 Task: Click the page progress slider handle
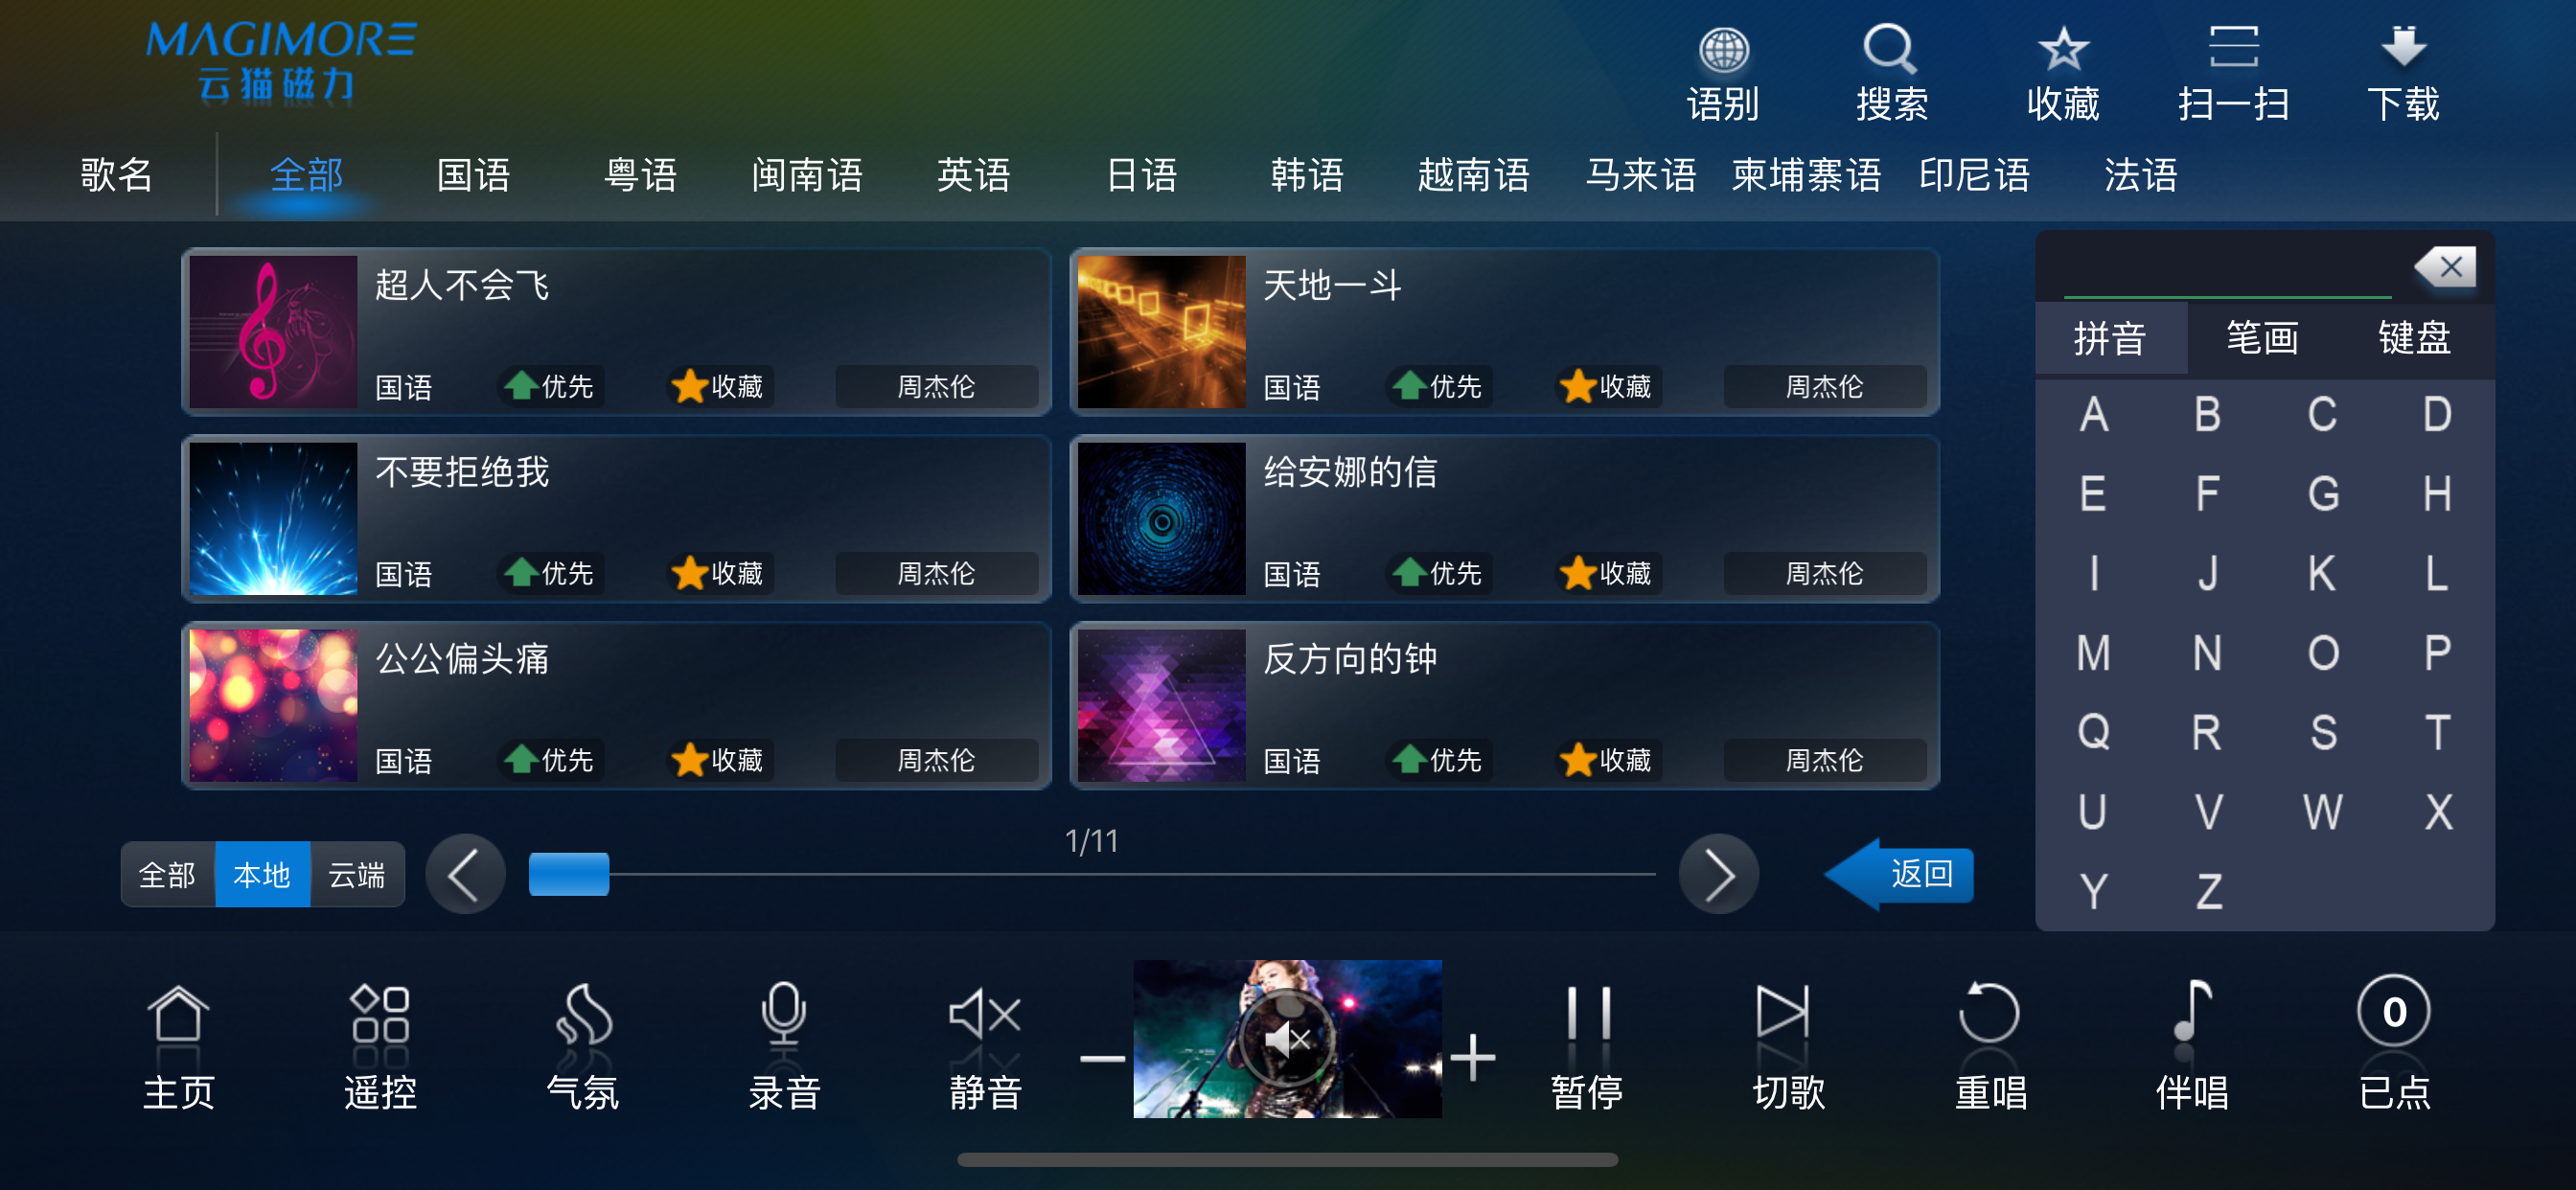click(569, 875)
